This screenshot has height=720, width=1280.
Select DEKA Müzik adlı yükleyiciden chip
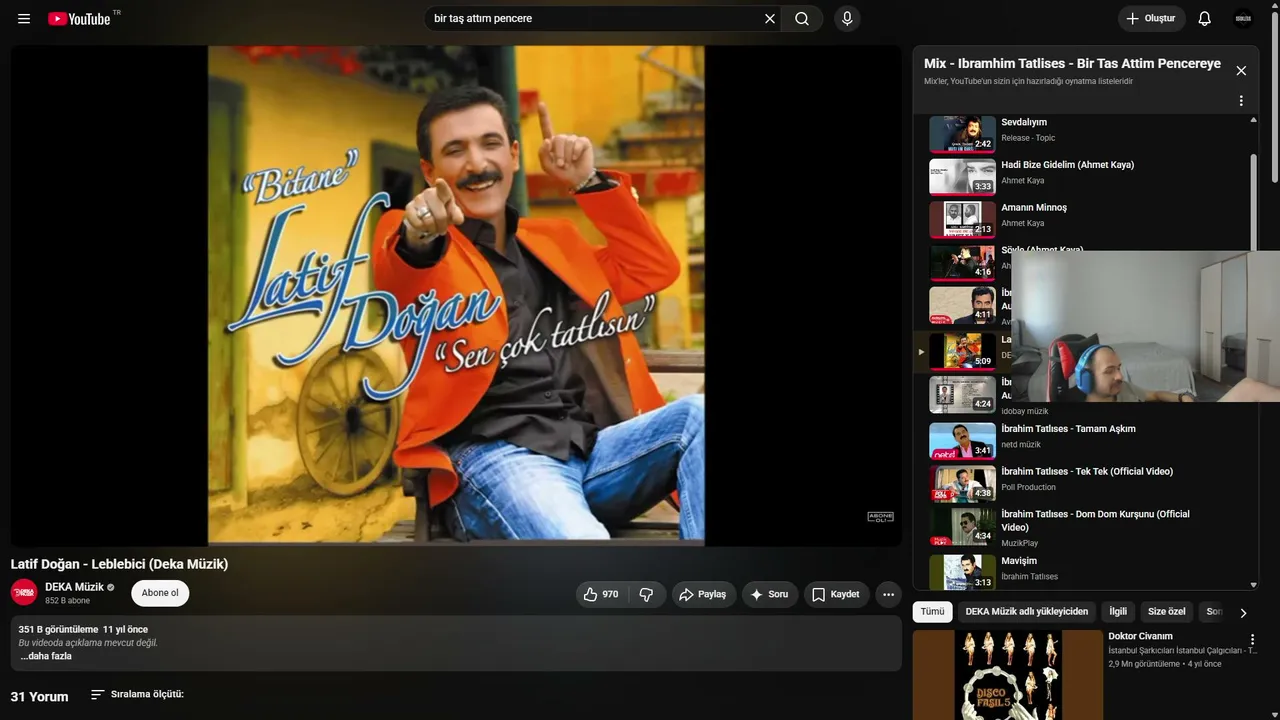coord(1027,612)
